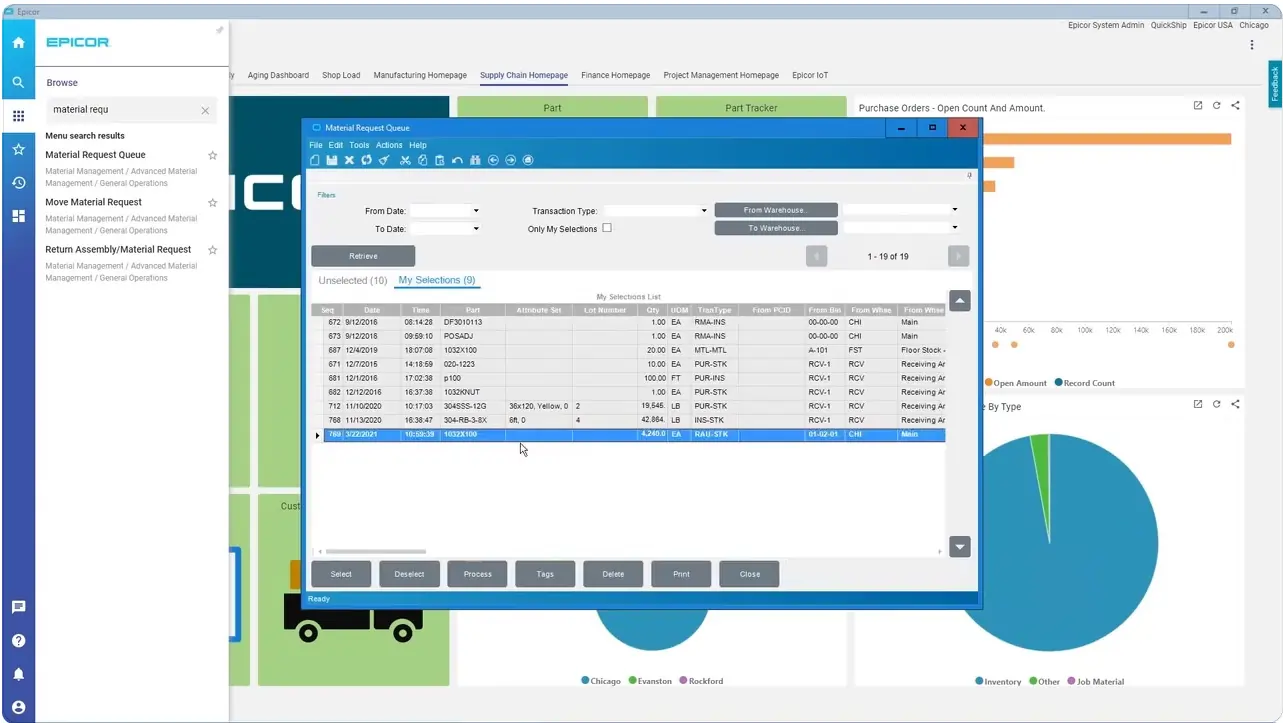Open the Home icon in sidebar
Image resolution: width=1283 pixels, height=723 pixels.
click(x=18, y=43)
